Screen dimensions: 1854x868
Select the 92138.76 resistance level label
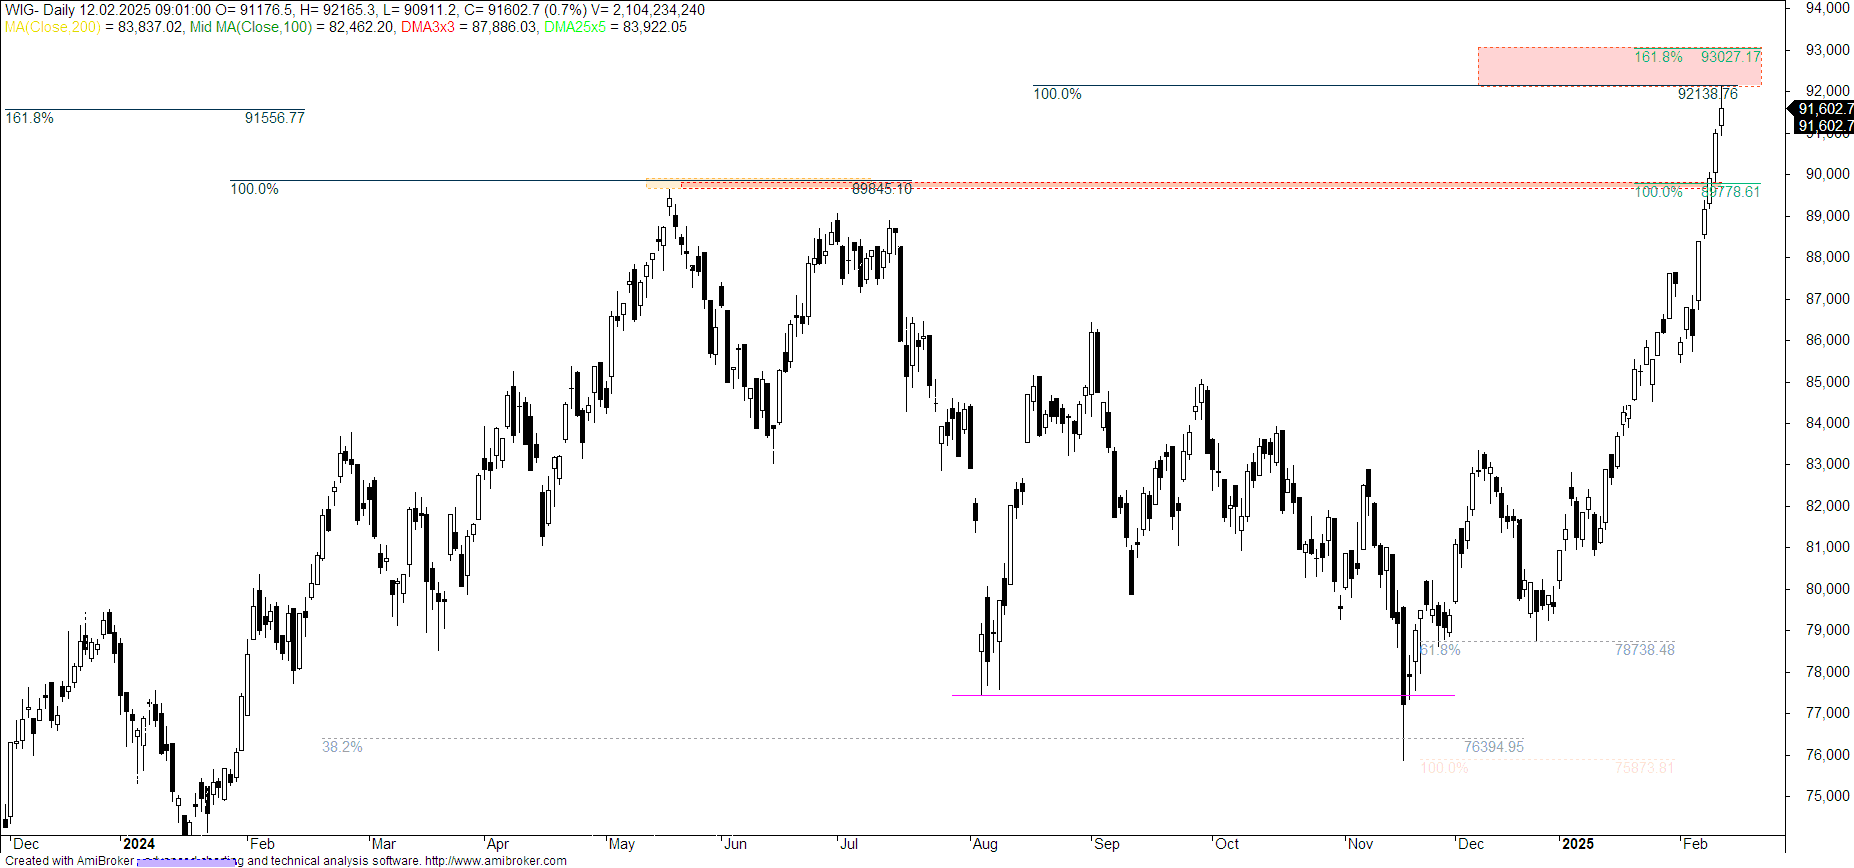coord(1707,94)
